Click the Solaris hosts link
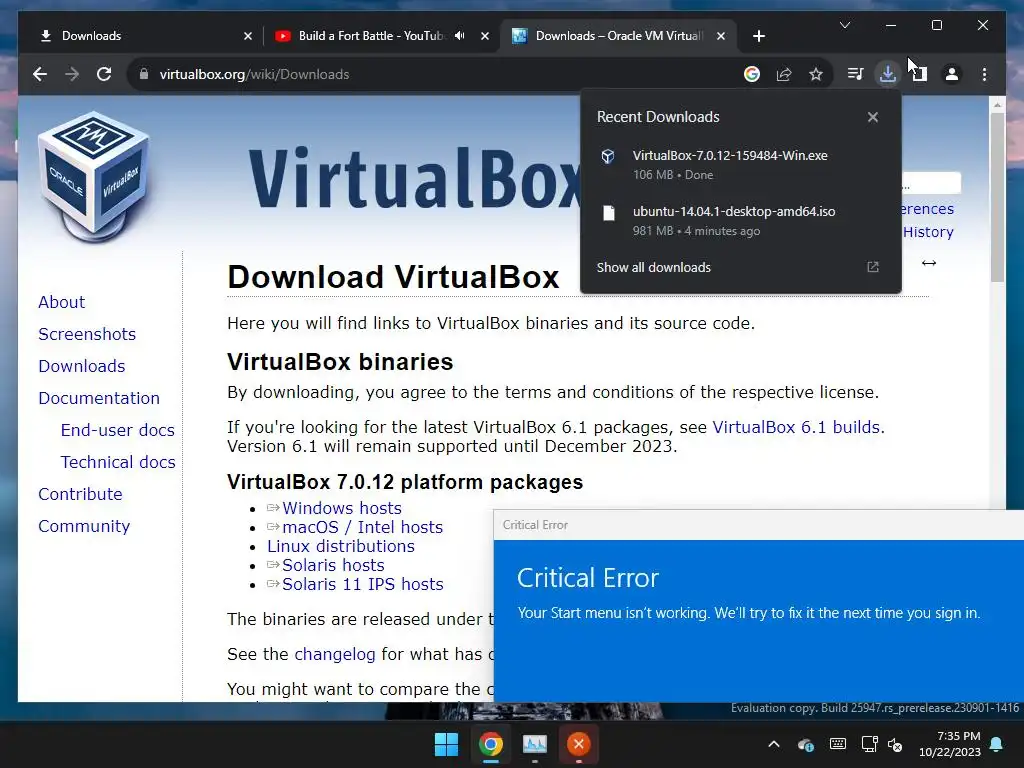 (x=333, y=565)
